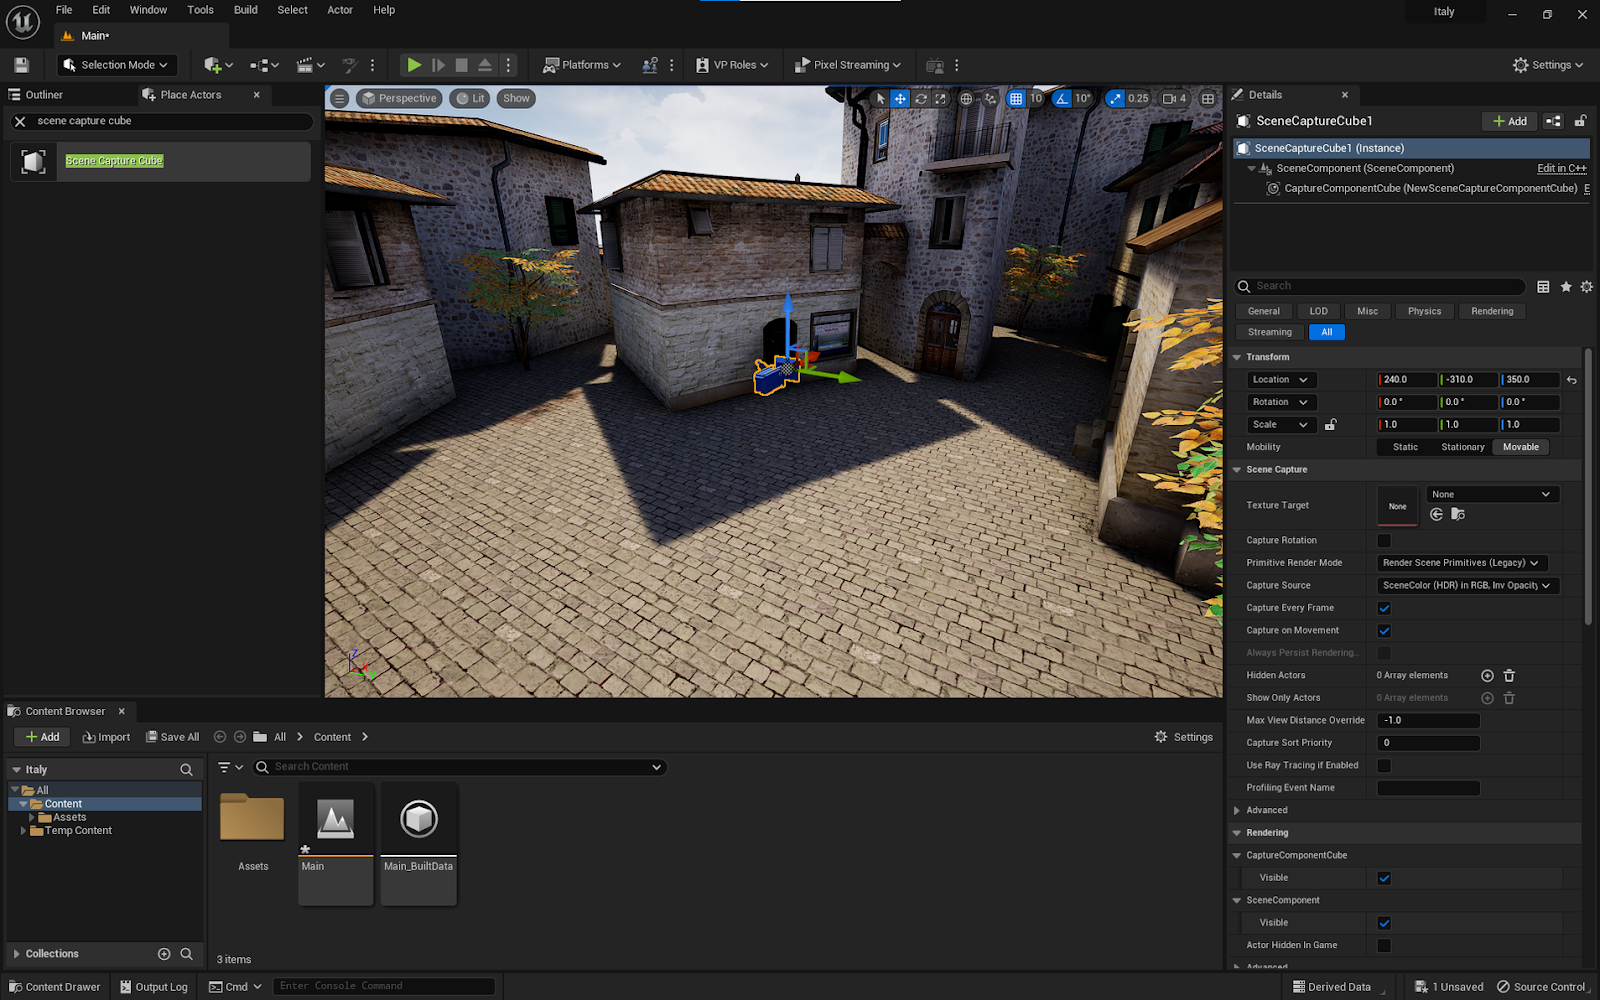Screen dimensions: 1600x1000
Task: Add element to Hidden Actors array
Action: [x=1487, y=676]
